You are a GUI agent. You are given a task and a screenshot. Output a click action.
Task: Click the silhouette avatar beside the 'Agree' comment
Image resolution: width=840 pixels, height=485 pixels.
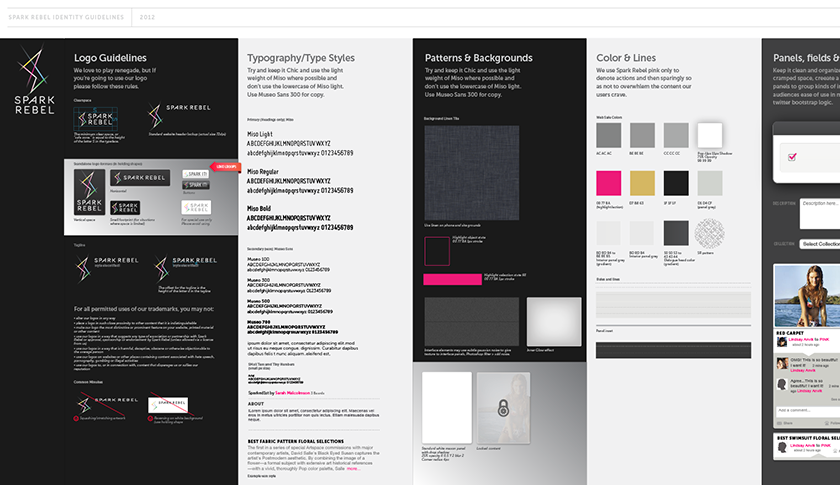[782, 384]
